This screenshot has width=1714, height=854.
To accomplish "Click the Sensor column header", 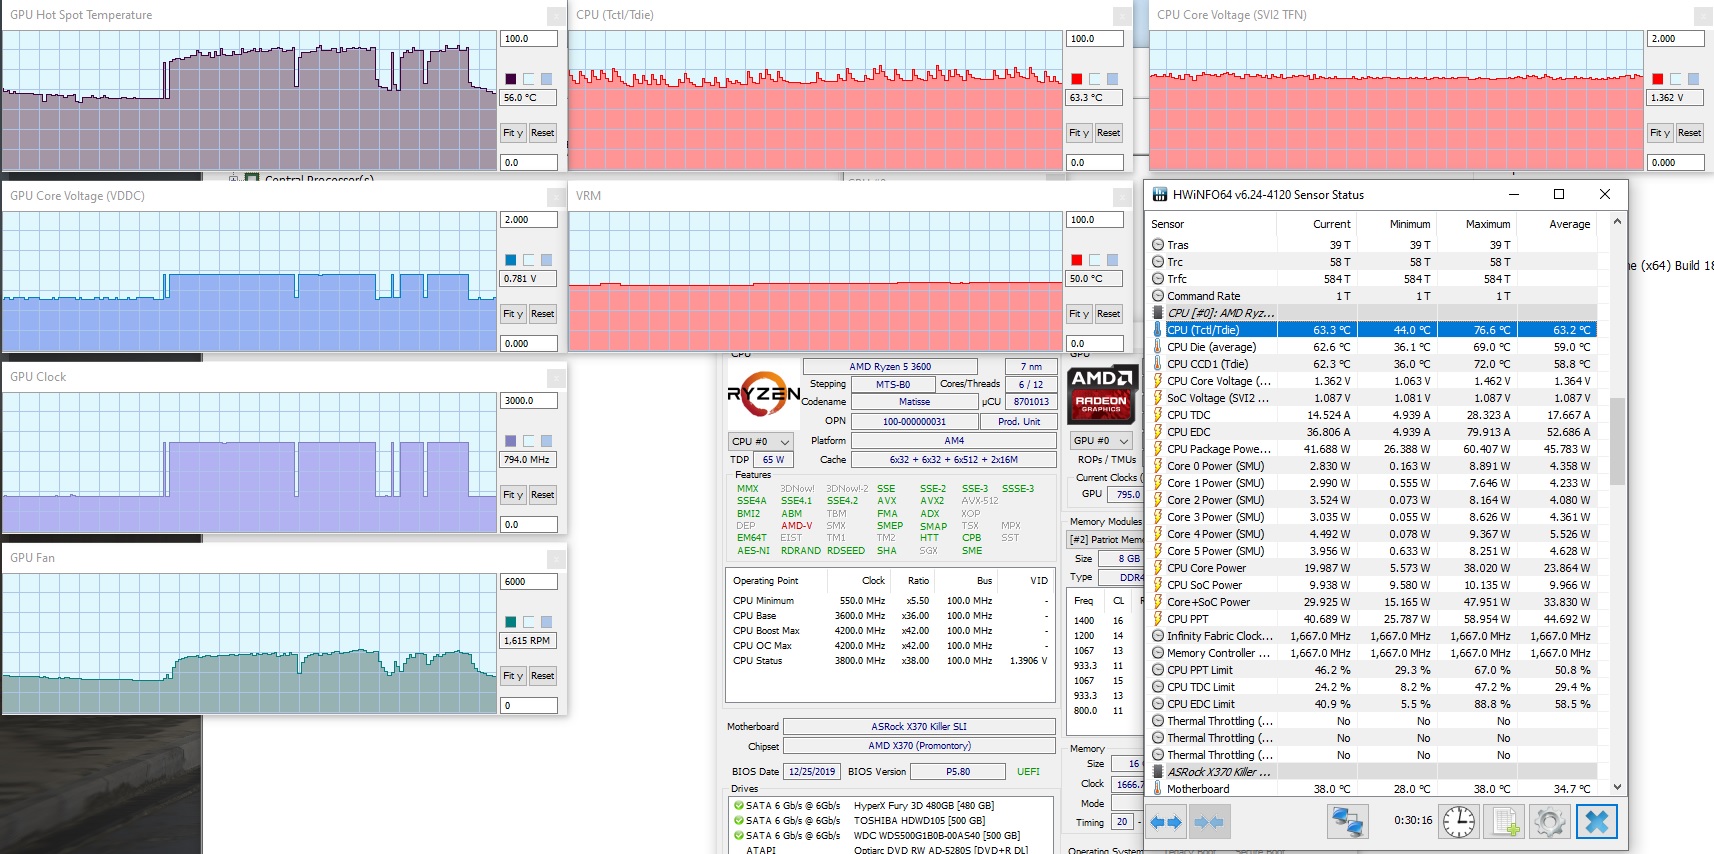I will (1212, 224).
